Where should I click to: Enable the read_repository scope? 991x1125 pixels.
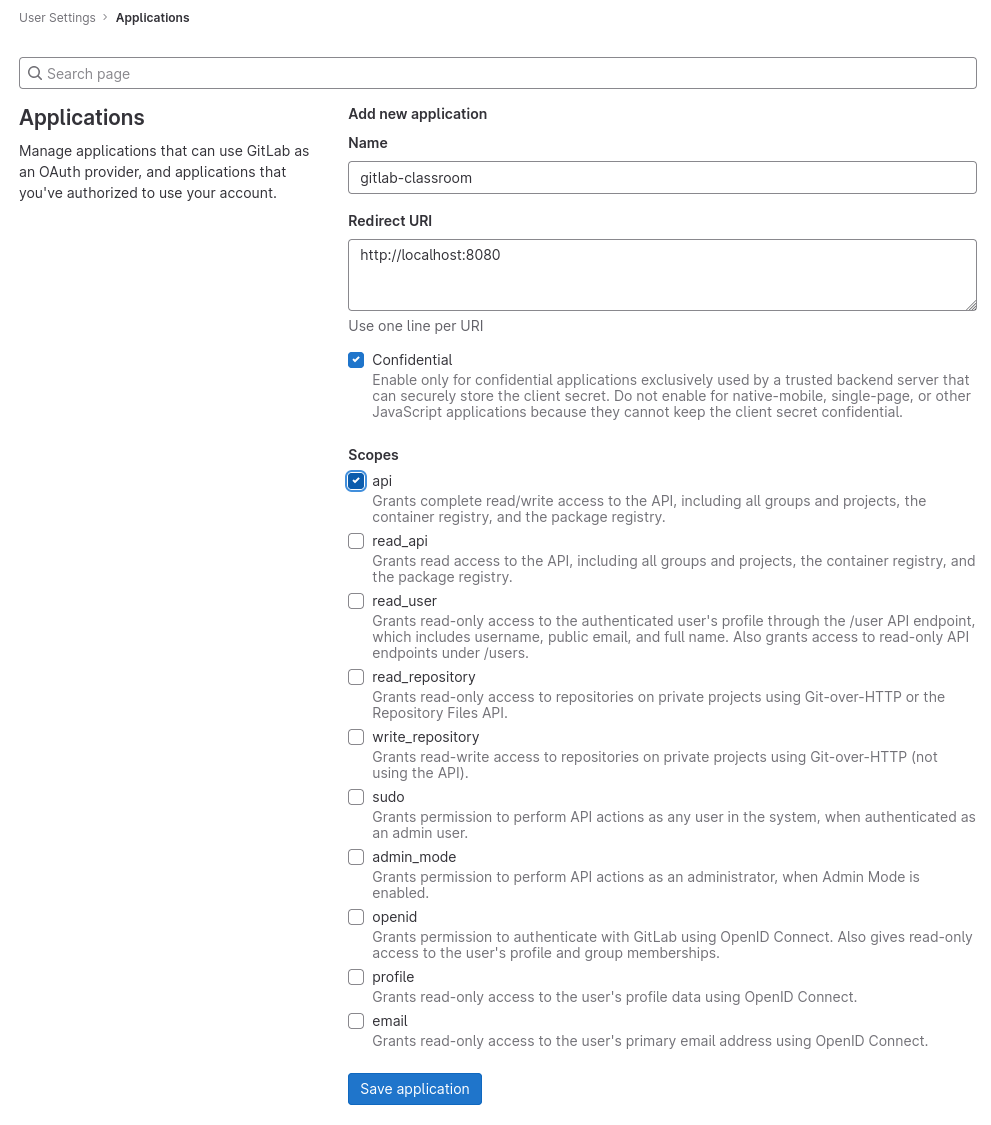coord(356,677)
